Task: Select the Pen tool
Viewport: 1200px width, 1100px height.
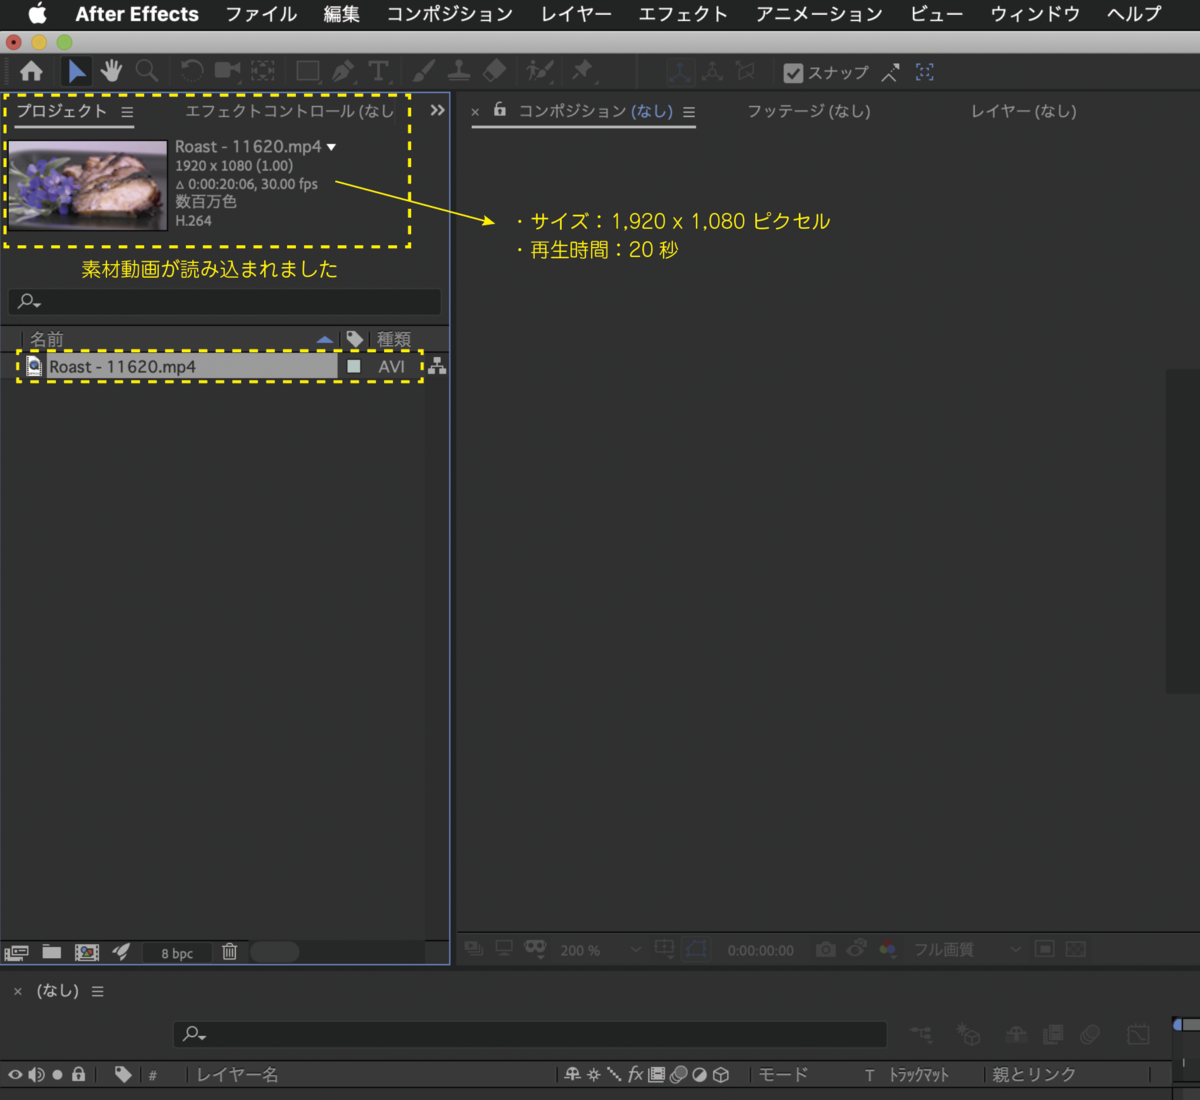Action: [x=343, y=71]
